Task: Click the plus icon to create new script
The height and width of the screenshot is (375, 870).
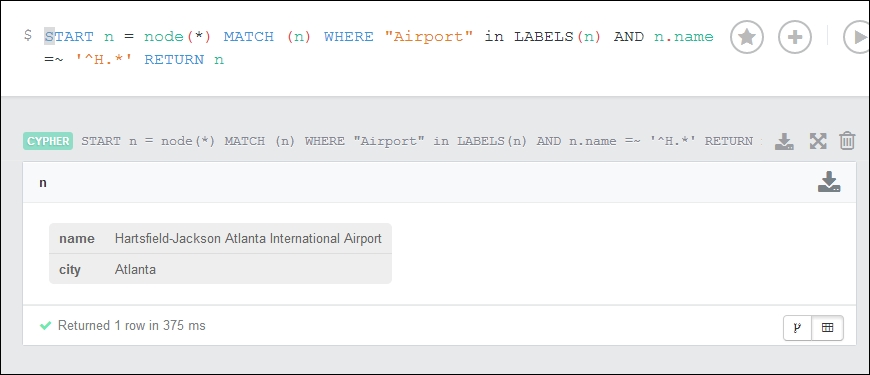Action: coord(795,37)
